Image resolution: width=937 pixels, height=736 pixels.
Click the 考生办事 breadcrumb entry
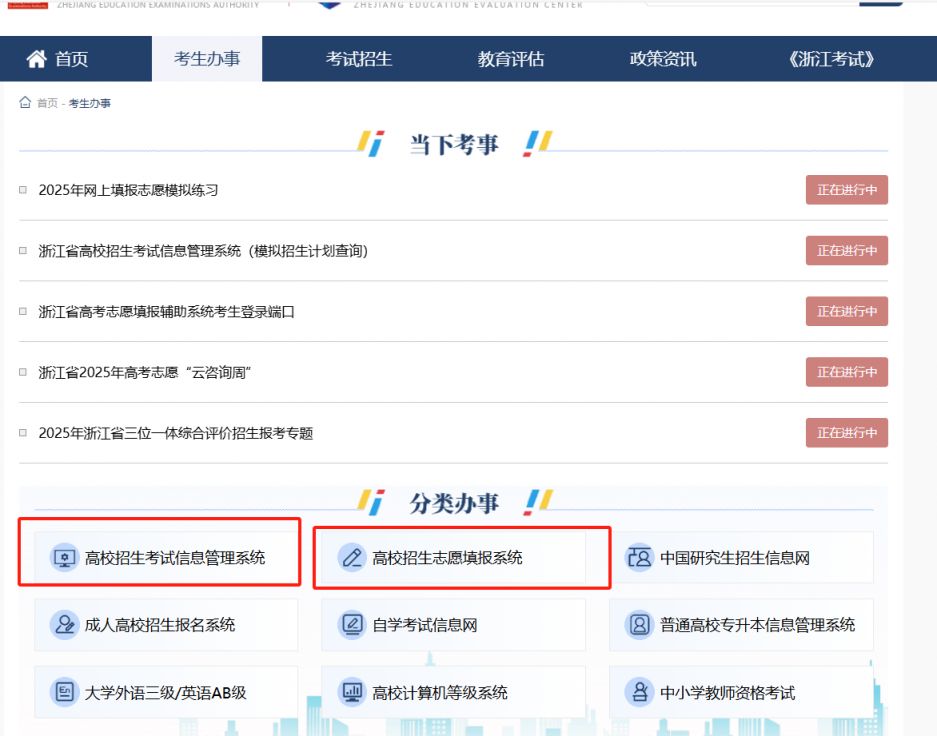click(92, 102)
